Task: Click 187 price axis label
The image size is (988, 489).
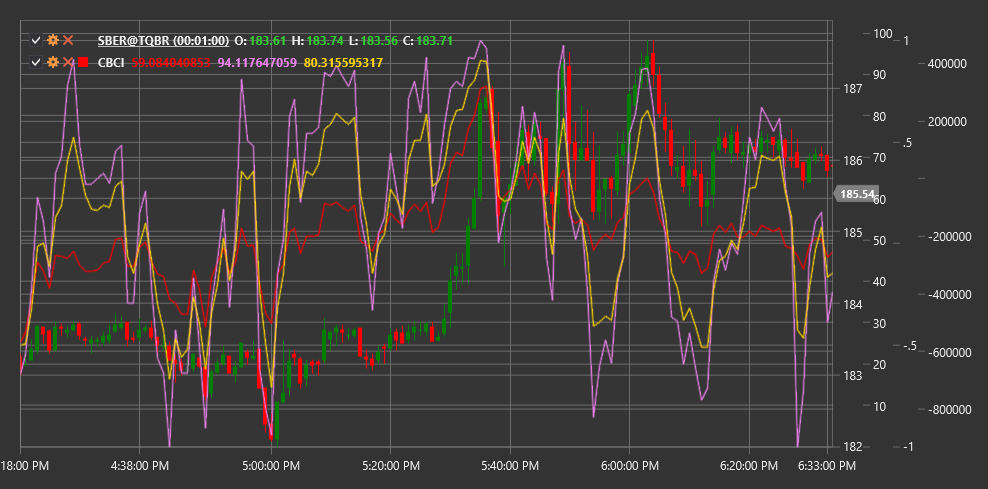Action: 852,89
